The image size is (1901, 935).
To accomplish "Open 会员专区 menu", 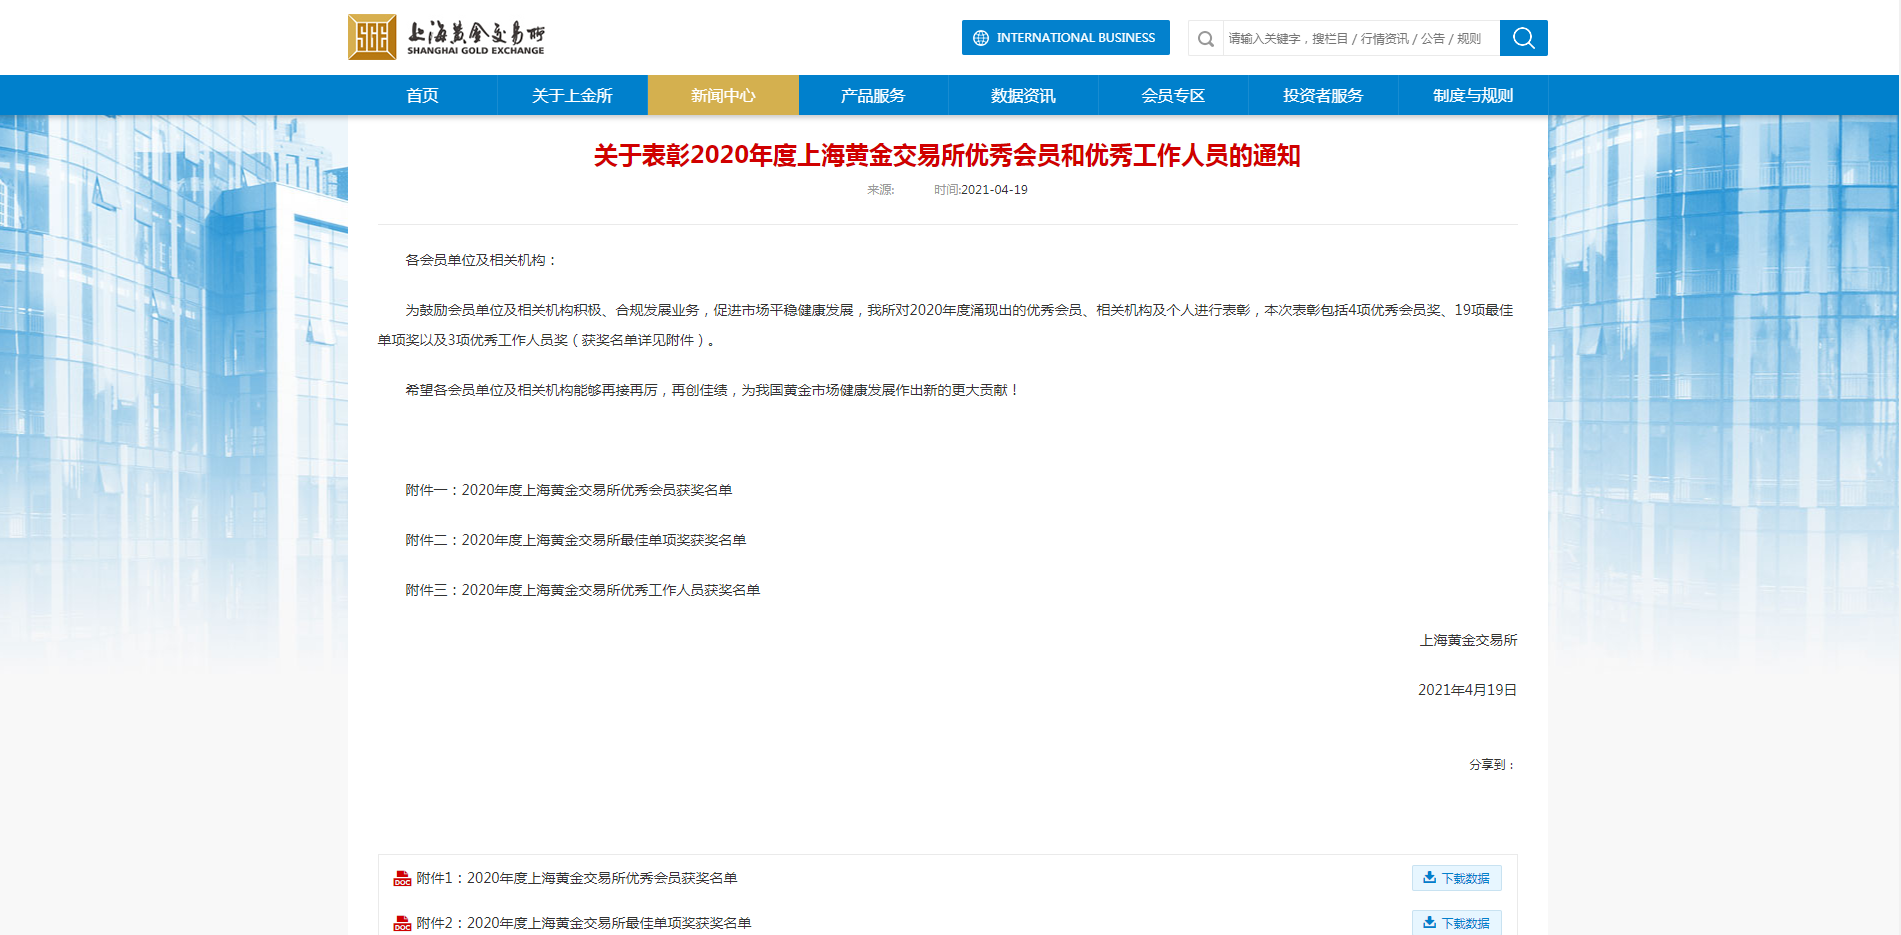I will coord(1173,95).
